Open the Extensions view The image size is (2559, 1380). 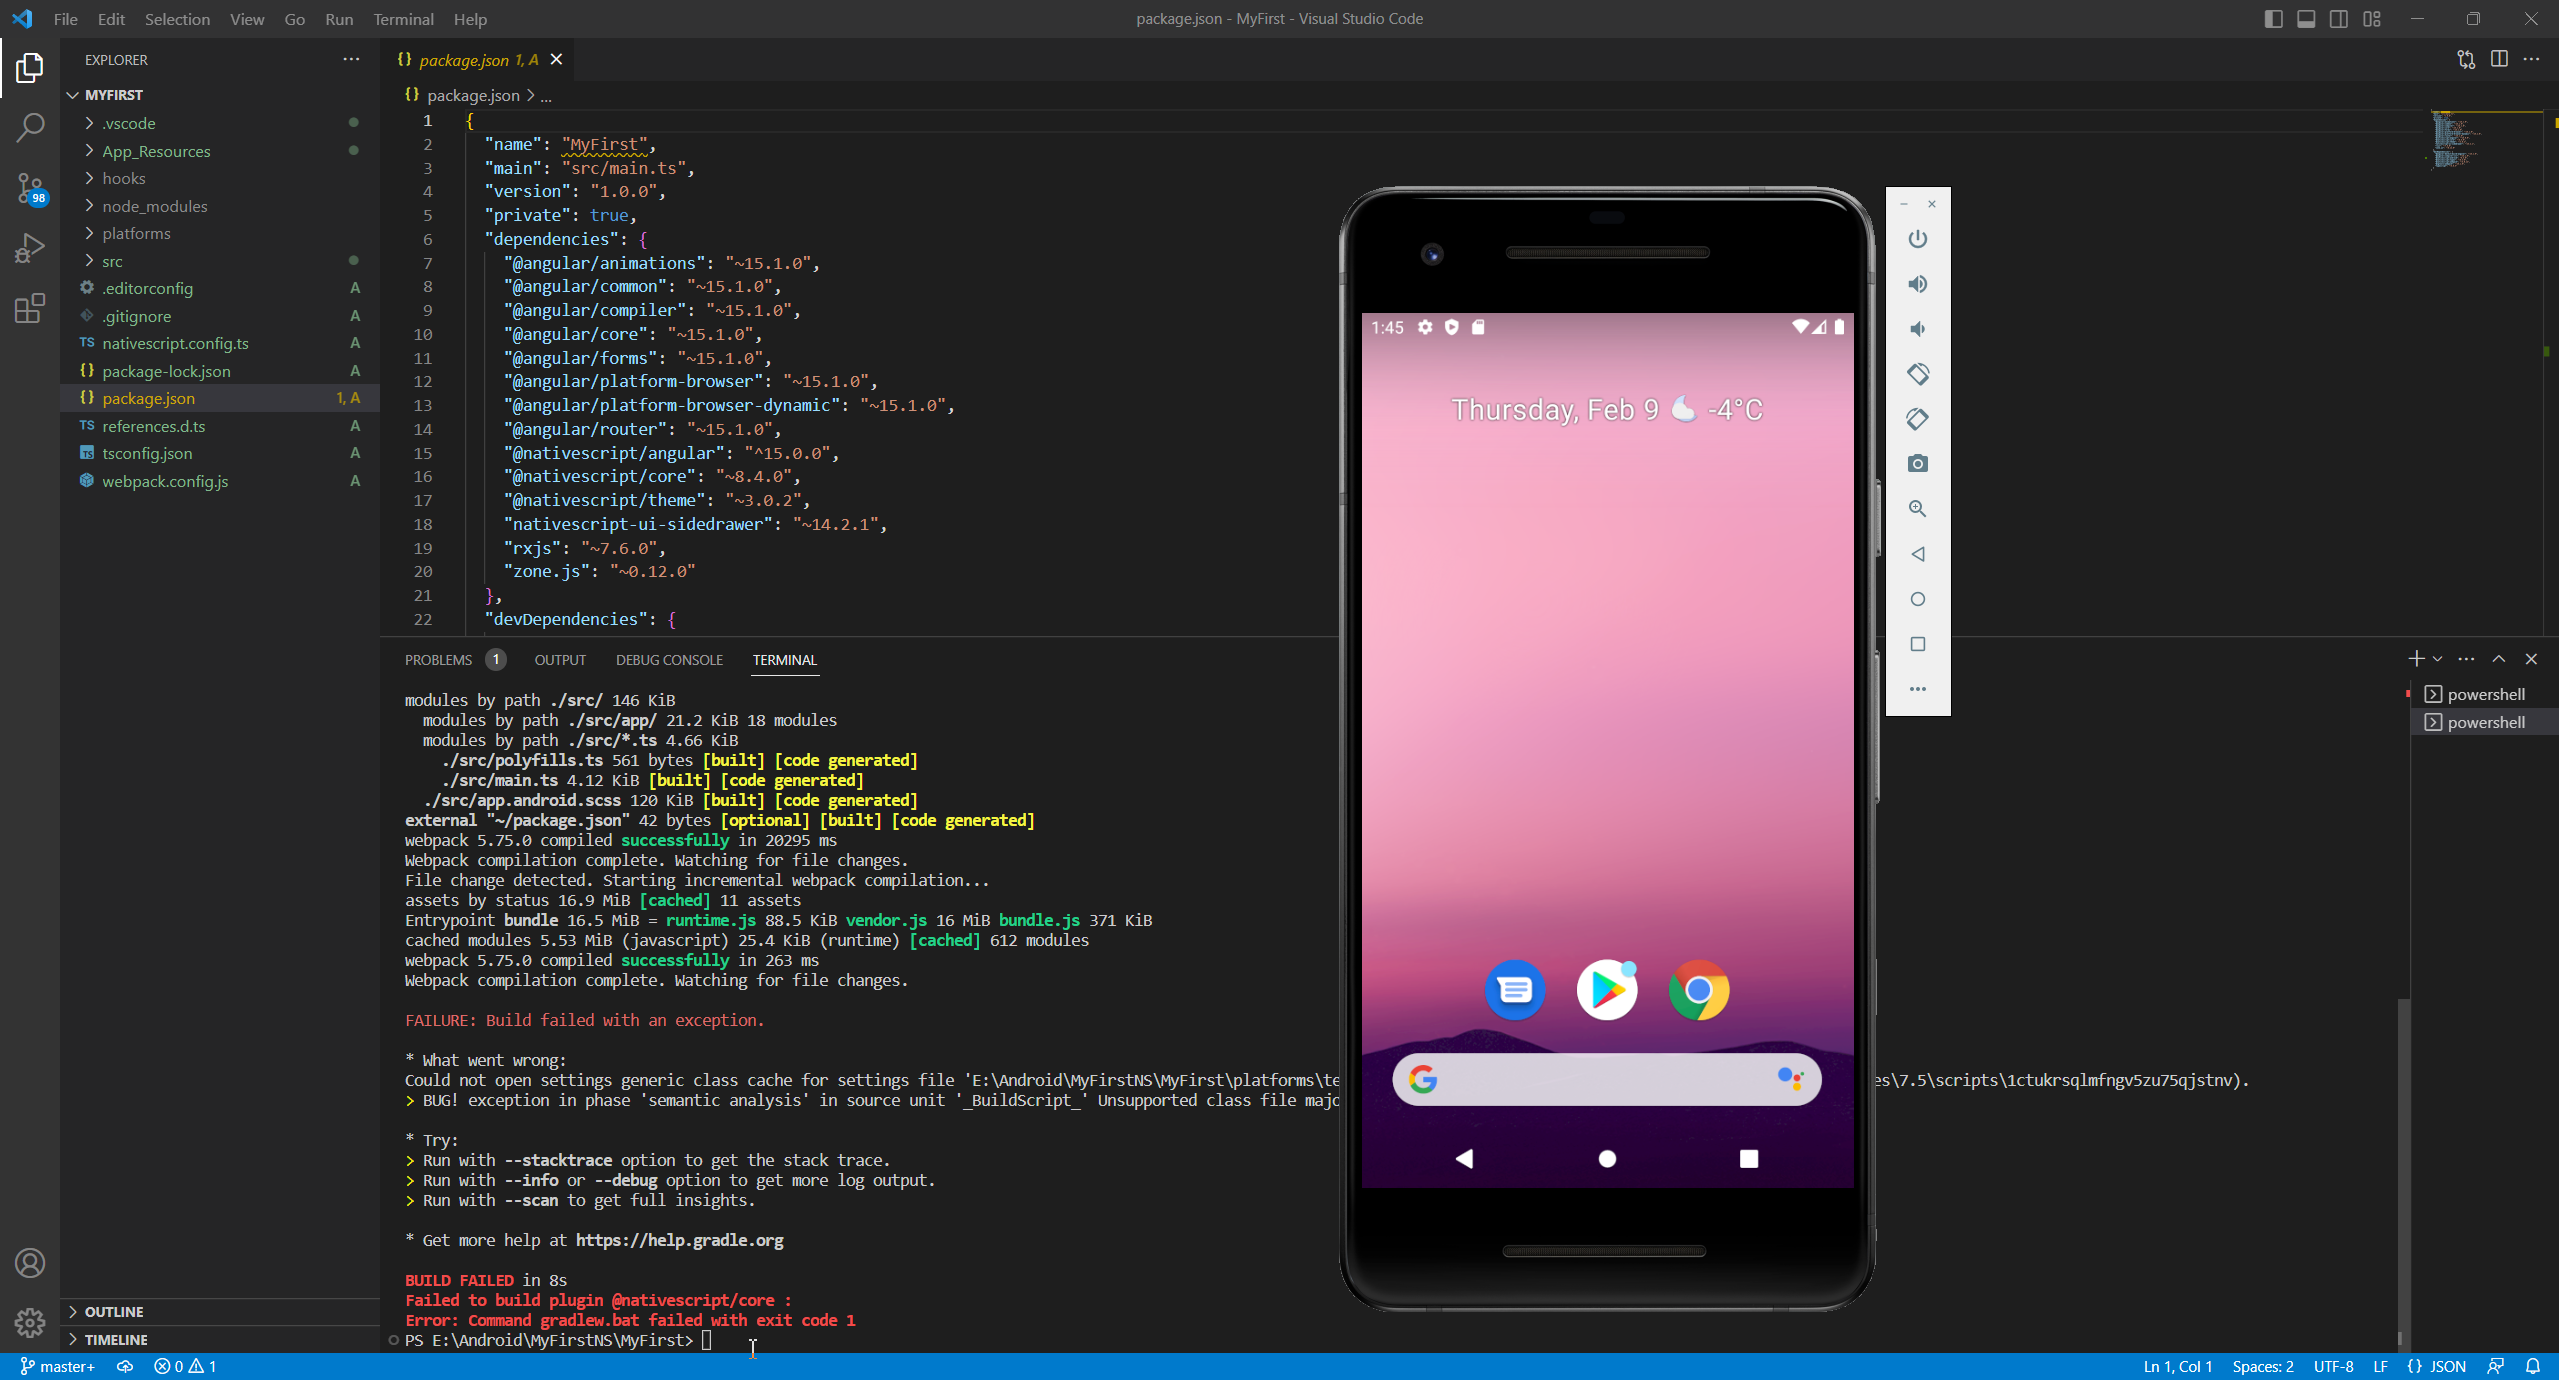[x=30, y=308]
